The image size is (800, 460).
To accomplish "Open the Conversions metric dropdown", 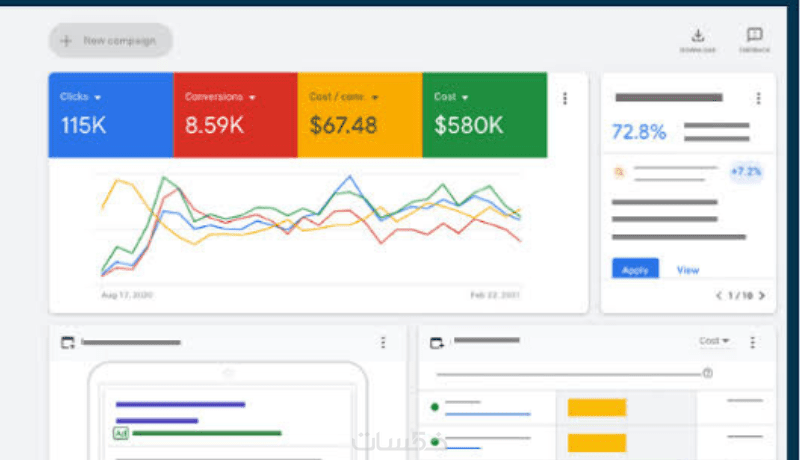I will click(x=220, y=97).
